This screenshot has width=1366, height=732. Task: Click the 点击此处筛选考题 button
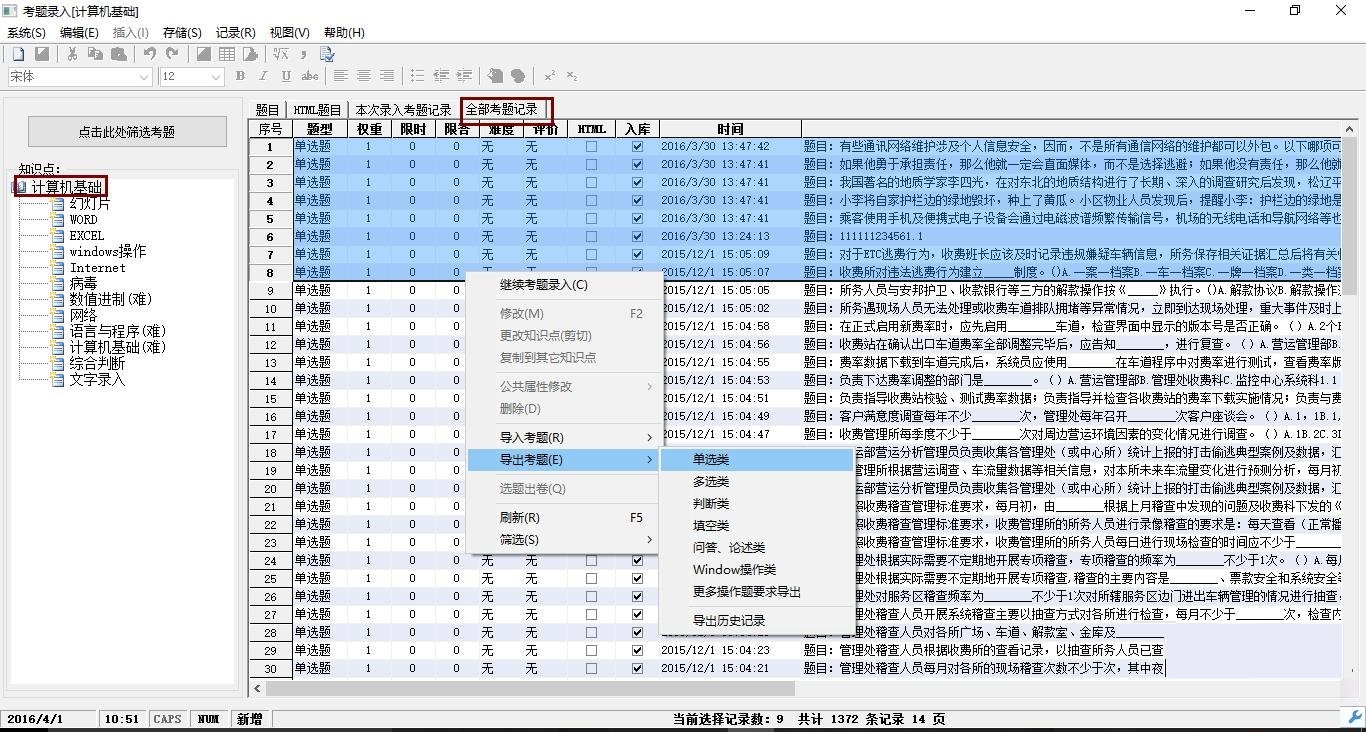tap(127, 131)
